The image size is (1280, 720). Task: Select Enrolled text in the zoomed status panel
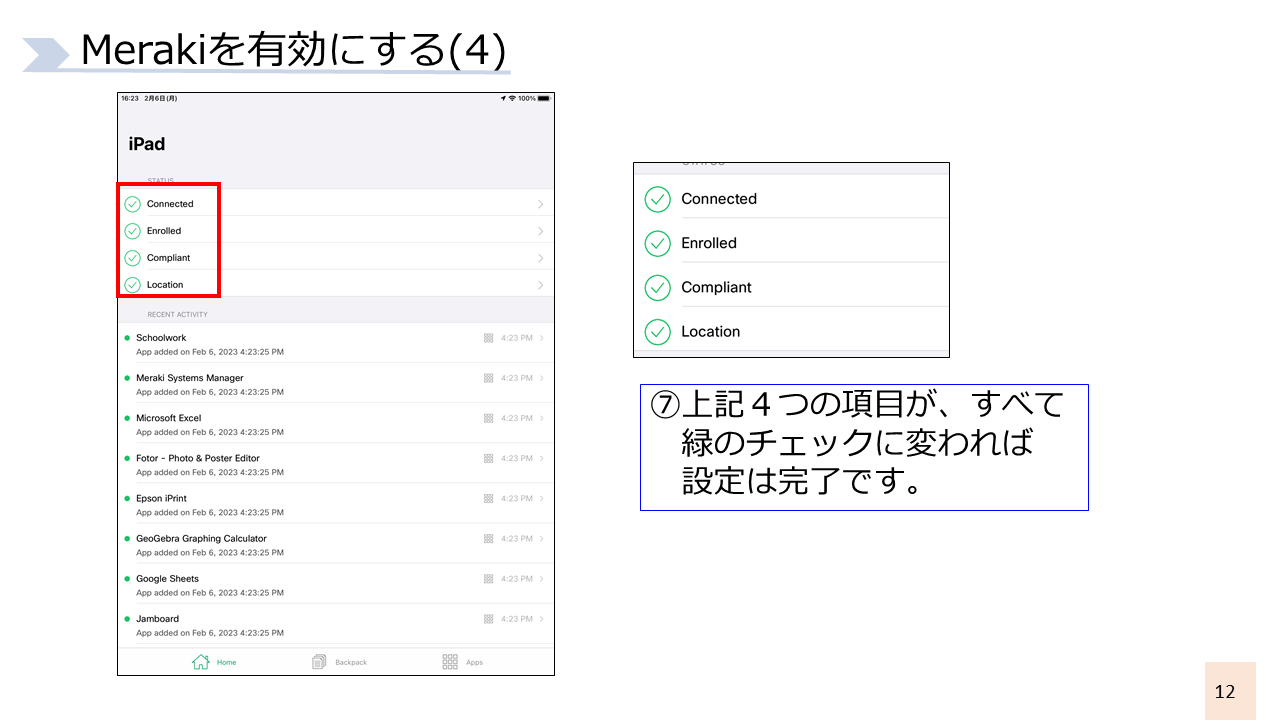(709, 243)
